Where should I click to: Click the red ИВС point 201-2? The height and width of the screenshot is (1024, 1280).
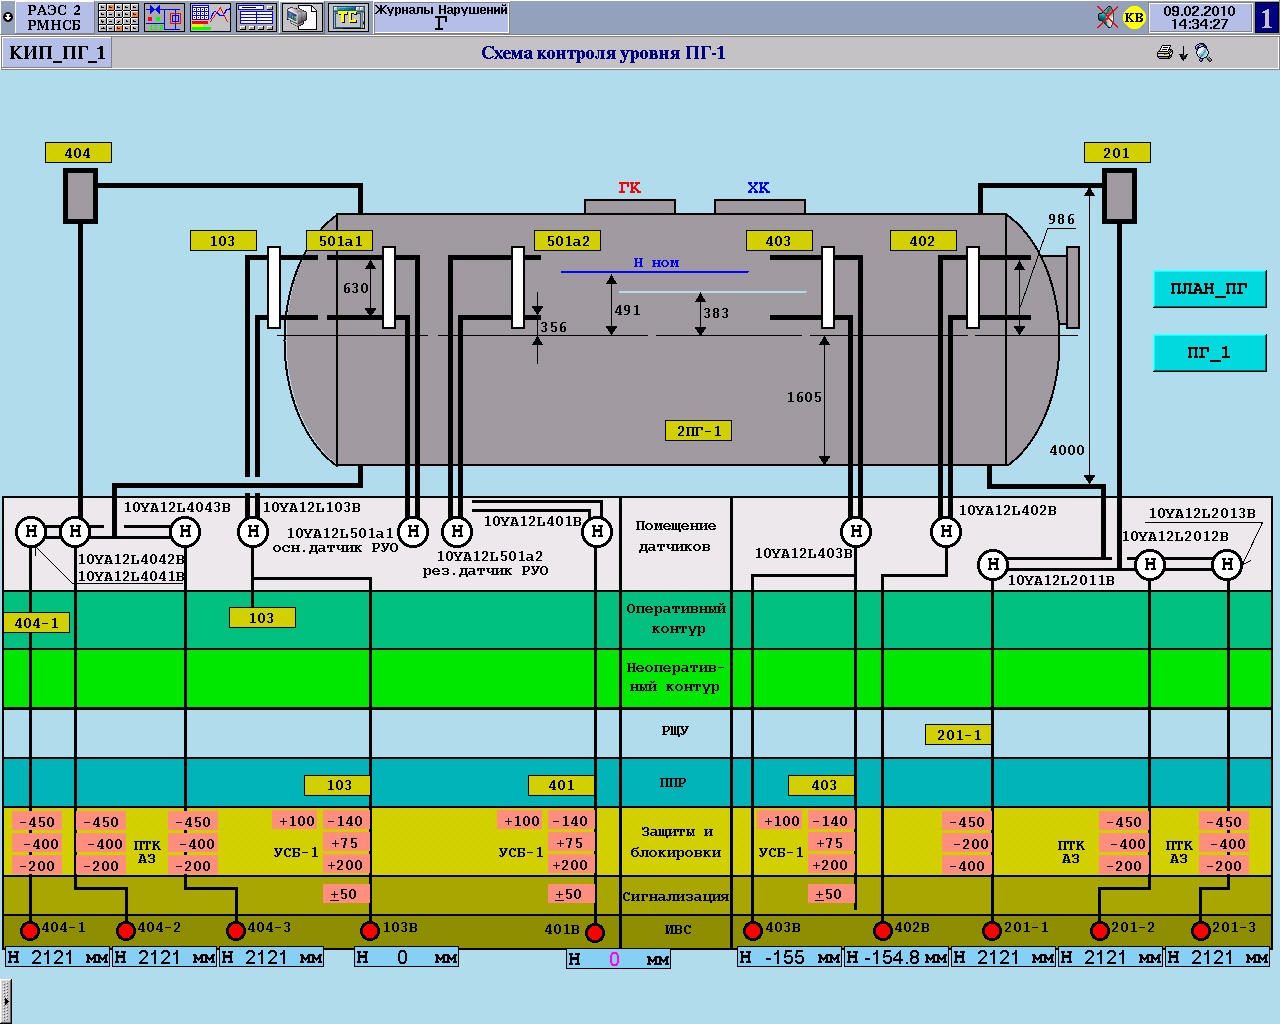point(1100,931)
